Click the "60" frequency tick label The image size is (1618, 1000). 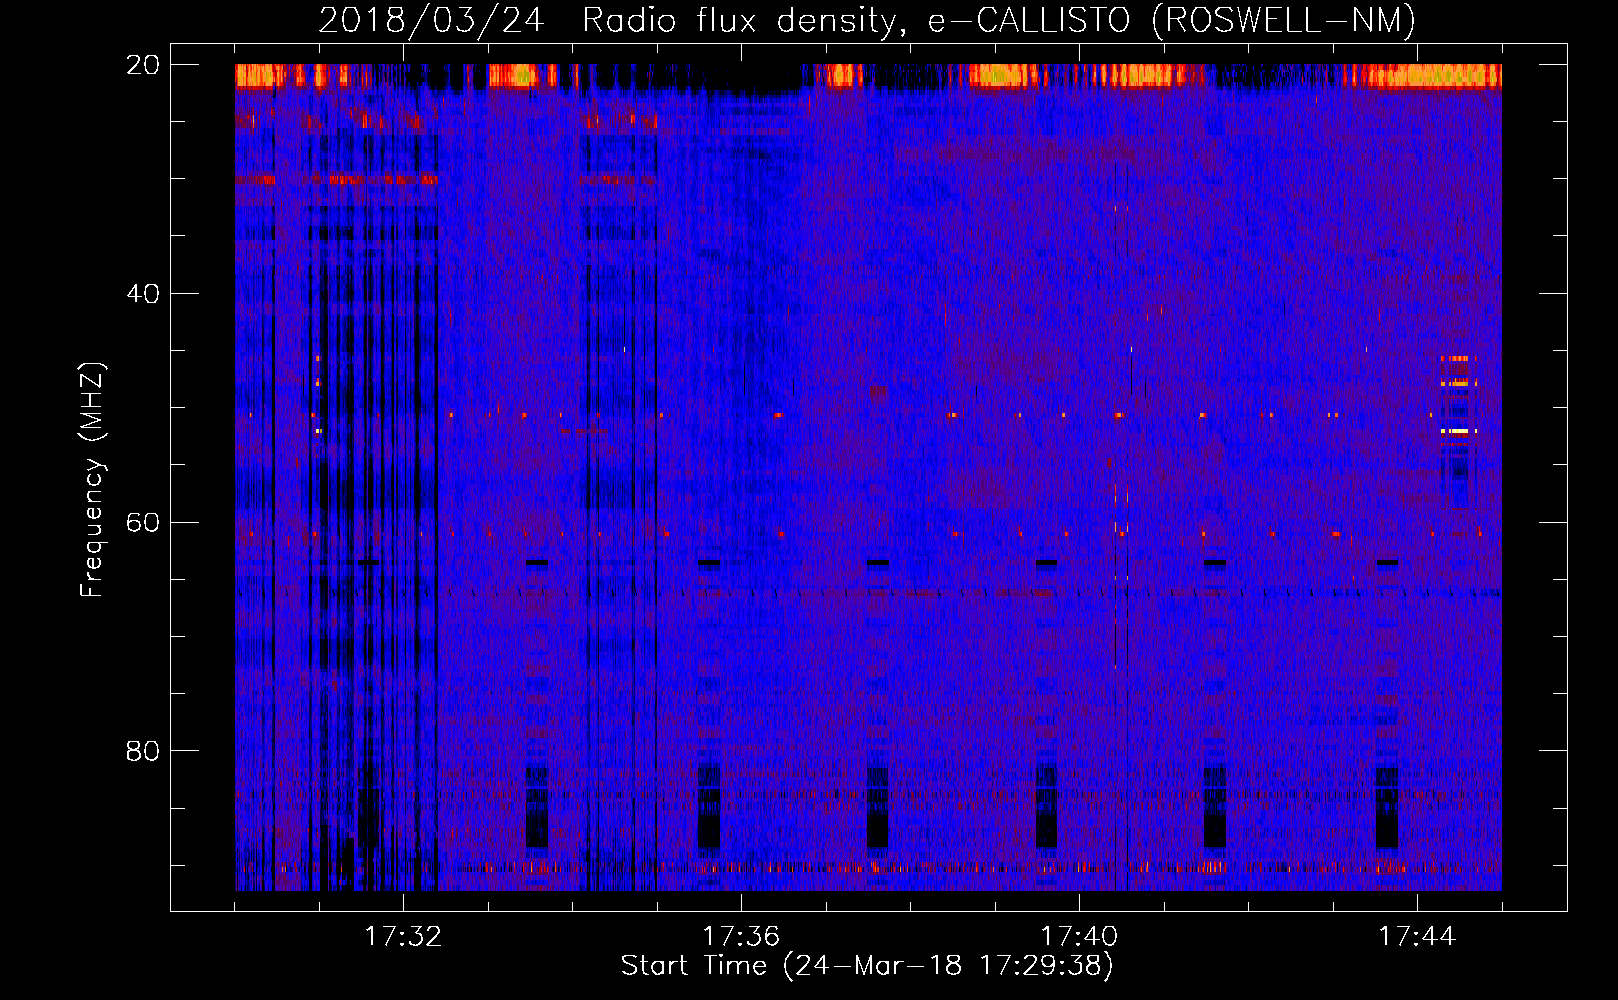[x=143, y=522]
